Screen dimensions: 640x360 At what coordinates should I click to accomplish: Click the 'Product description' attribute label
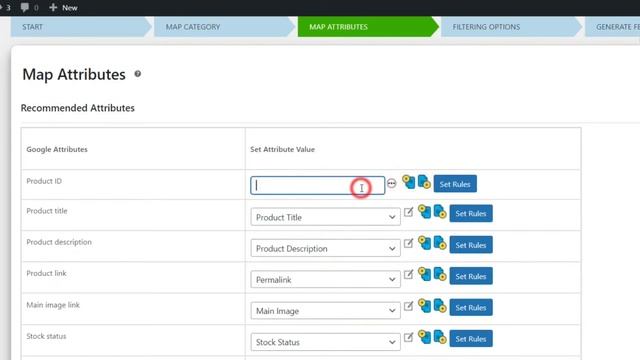[59, 242]
